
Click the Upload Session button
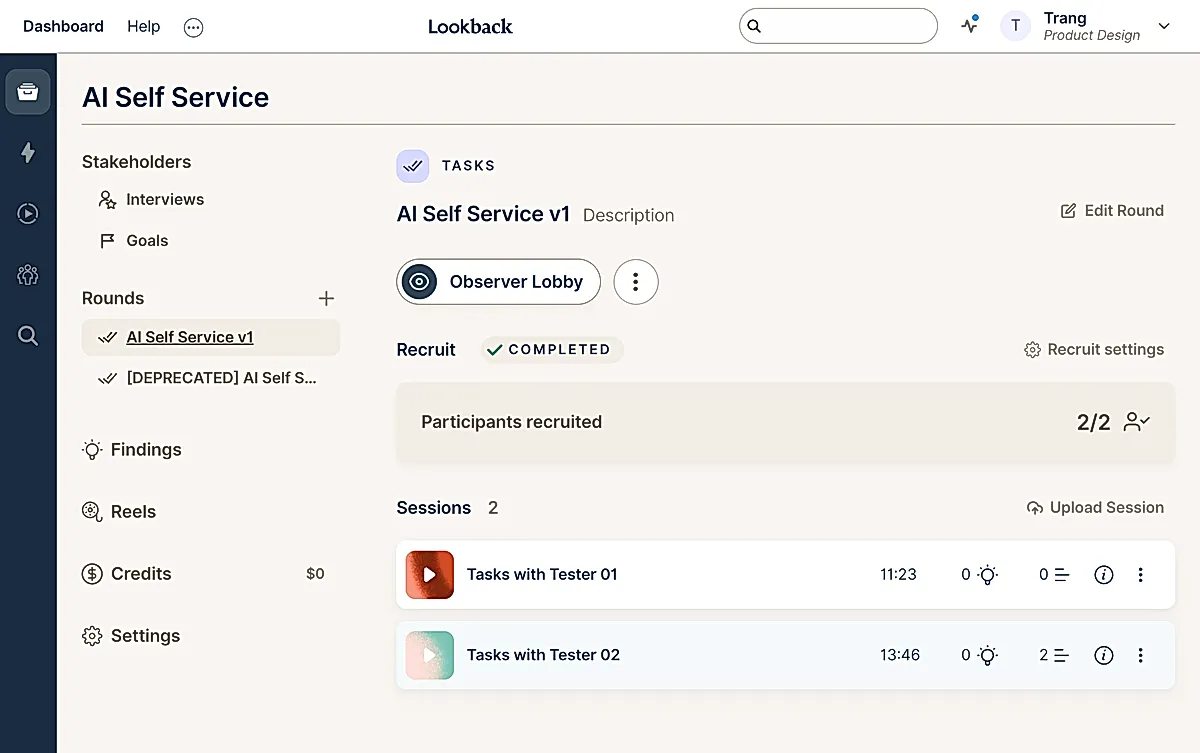point(1096,508)
